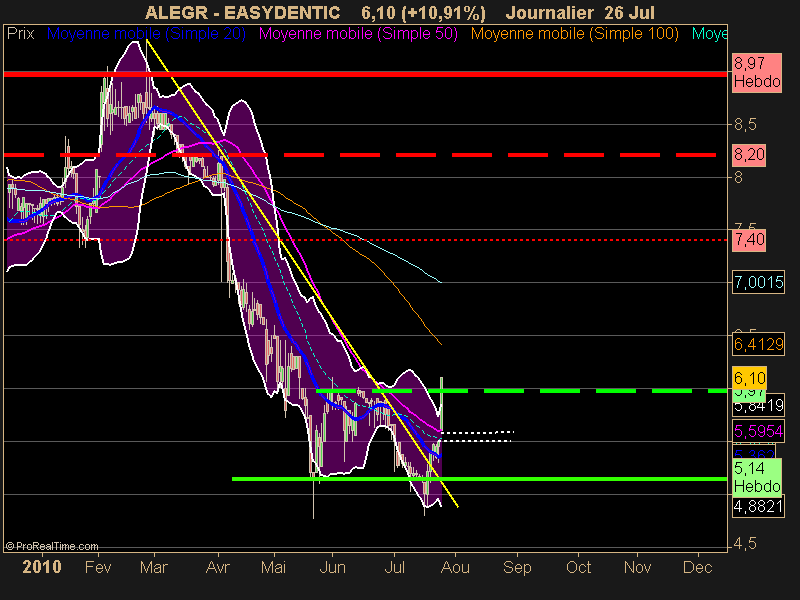Viewport: 800px width, 600px height.
Task: Click the 'Dec' month label
Action: (x=697, y=567)
